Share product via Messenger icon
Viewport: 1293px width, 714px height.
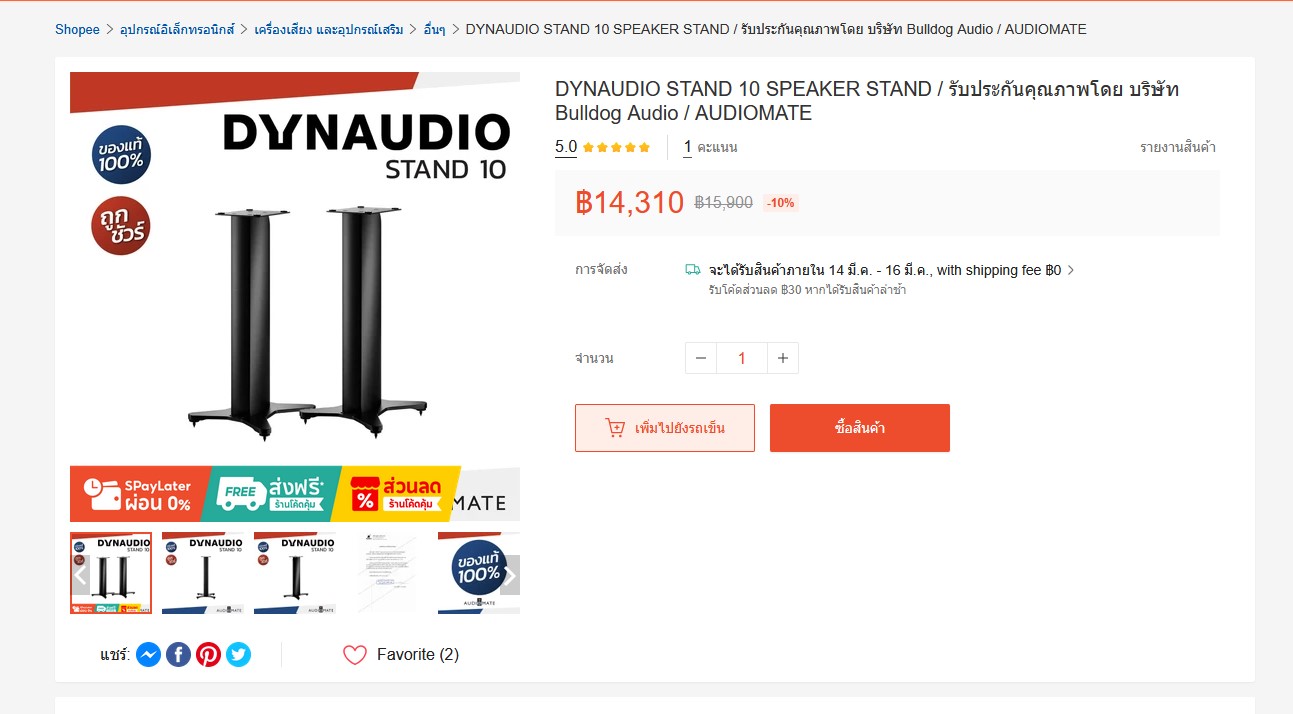(x=148, y=655)
